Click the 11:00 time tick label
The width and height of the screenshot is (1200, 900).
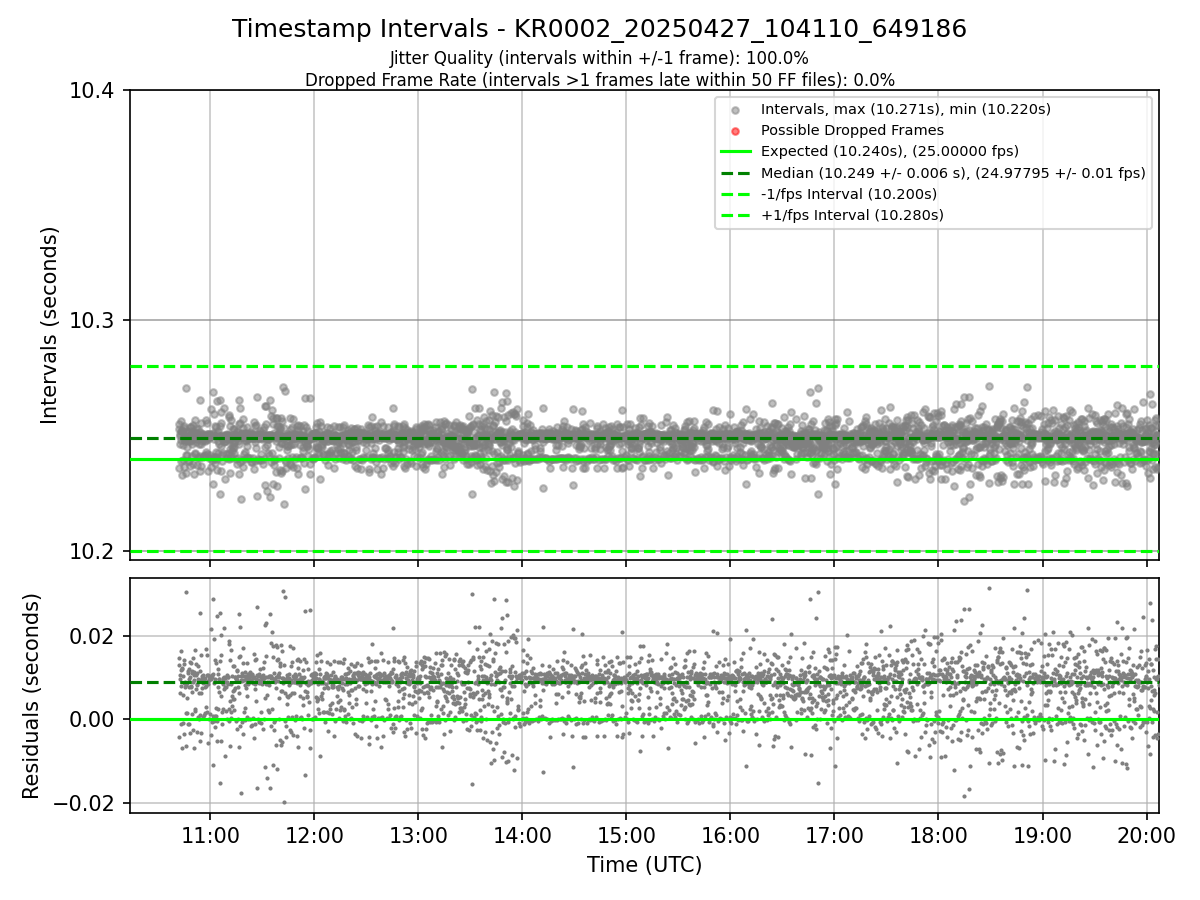point(210,836)
